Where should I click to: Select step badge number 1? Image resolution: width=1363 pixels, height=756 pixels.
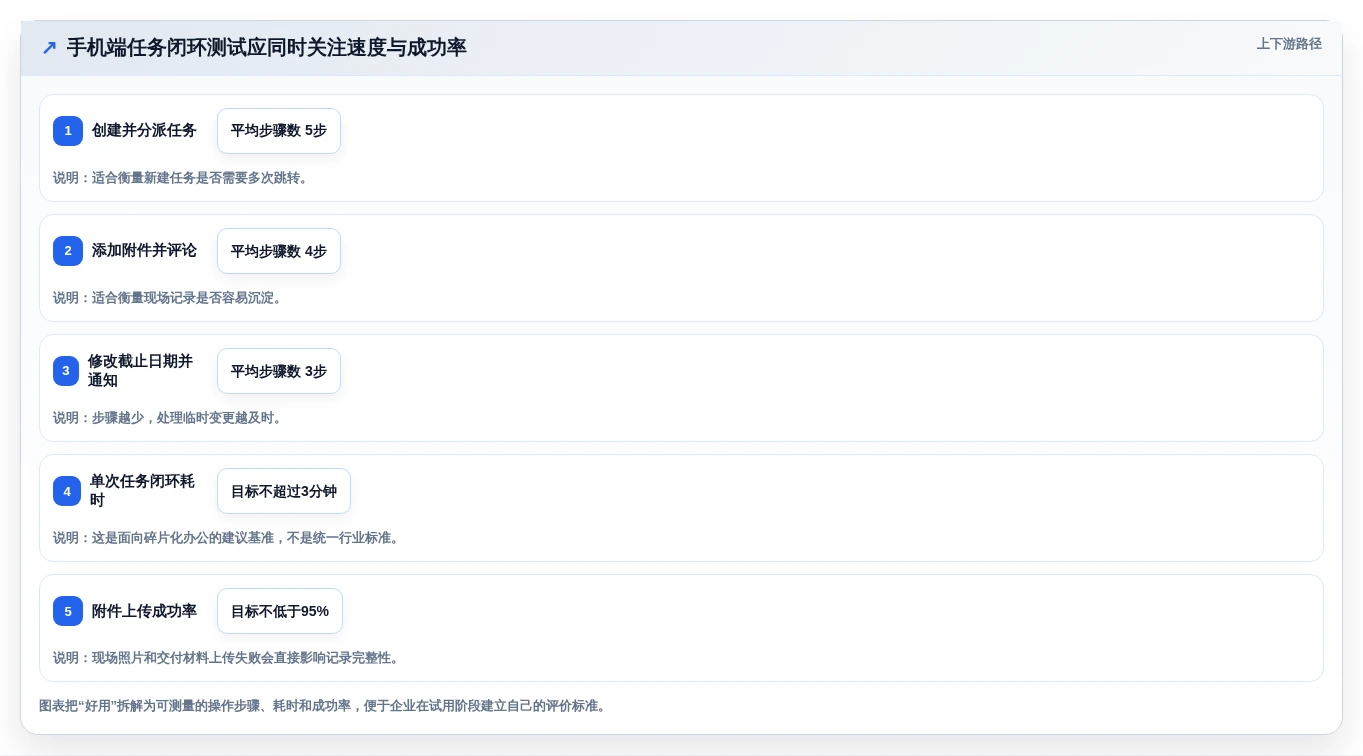pyautogui.click(x=68, y=131)
